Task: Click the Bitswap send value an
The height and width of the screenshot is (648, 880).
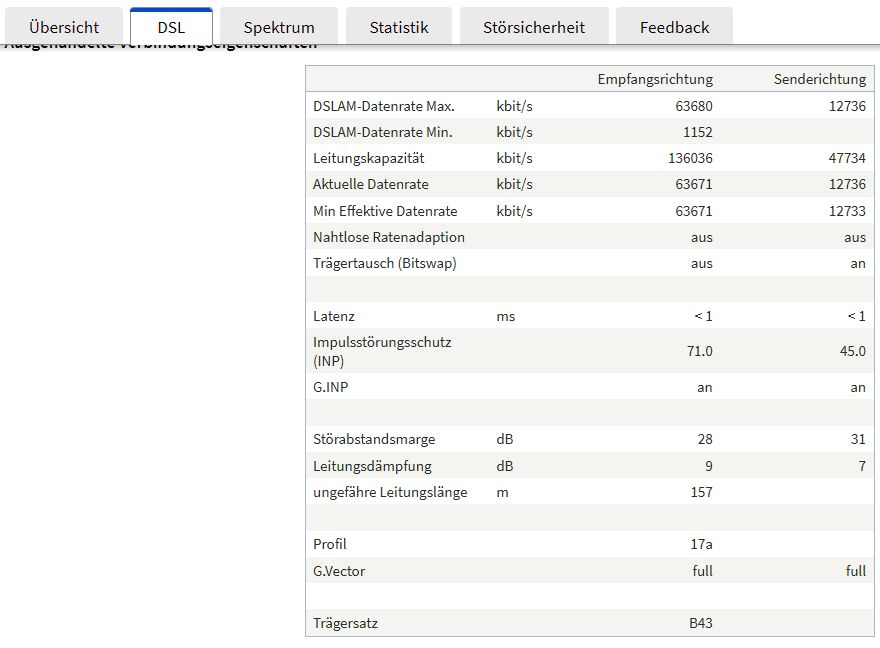Action: (858, 264)
